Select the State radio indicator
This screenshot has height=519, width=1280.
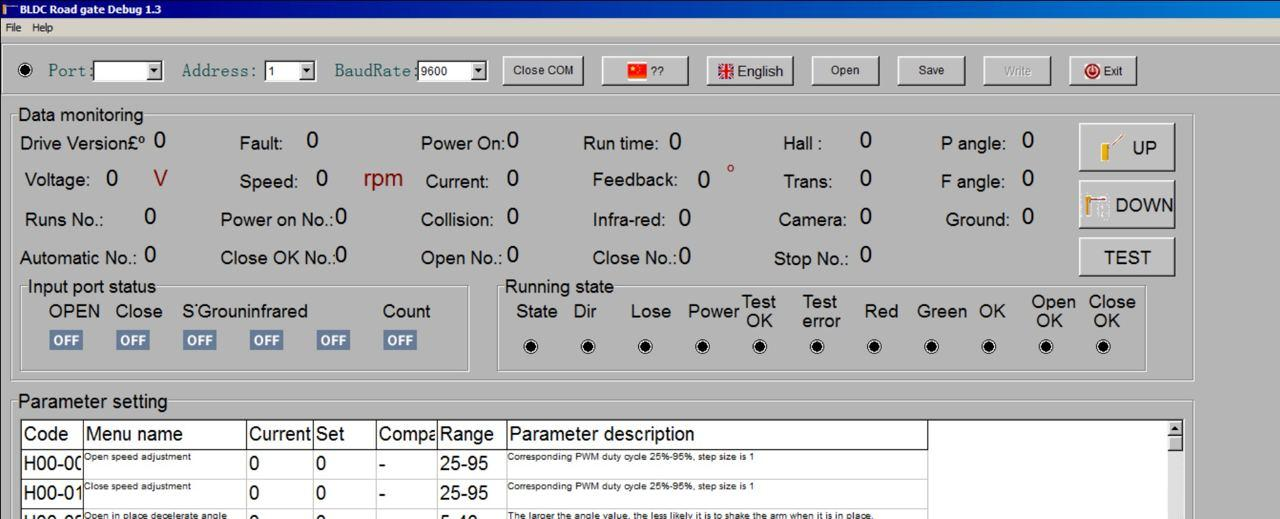(x=531, y=347)
